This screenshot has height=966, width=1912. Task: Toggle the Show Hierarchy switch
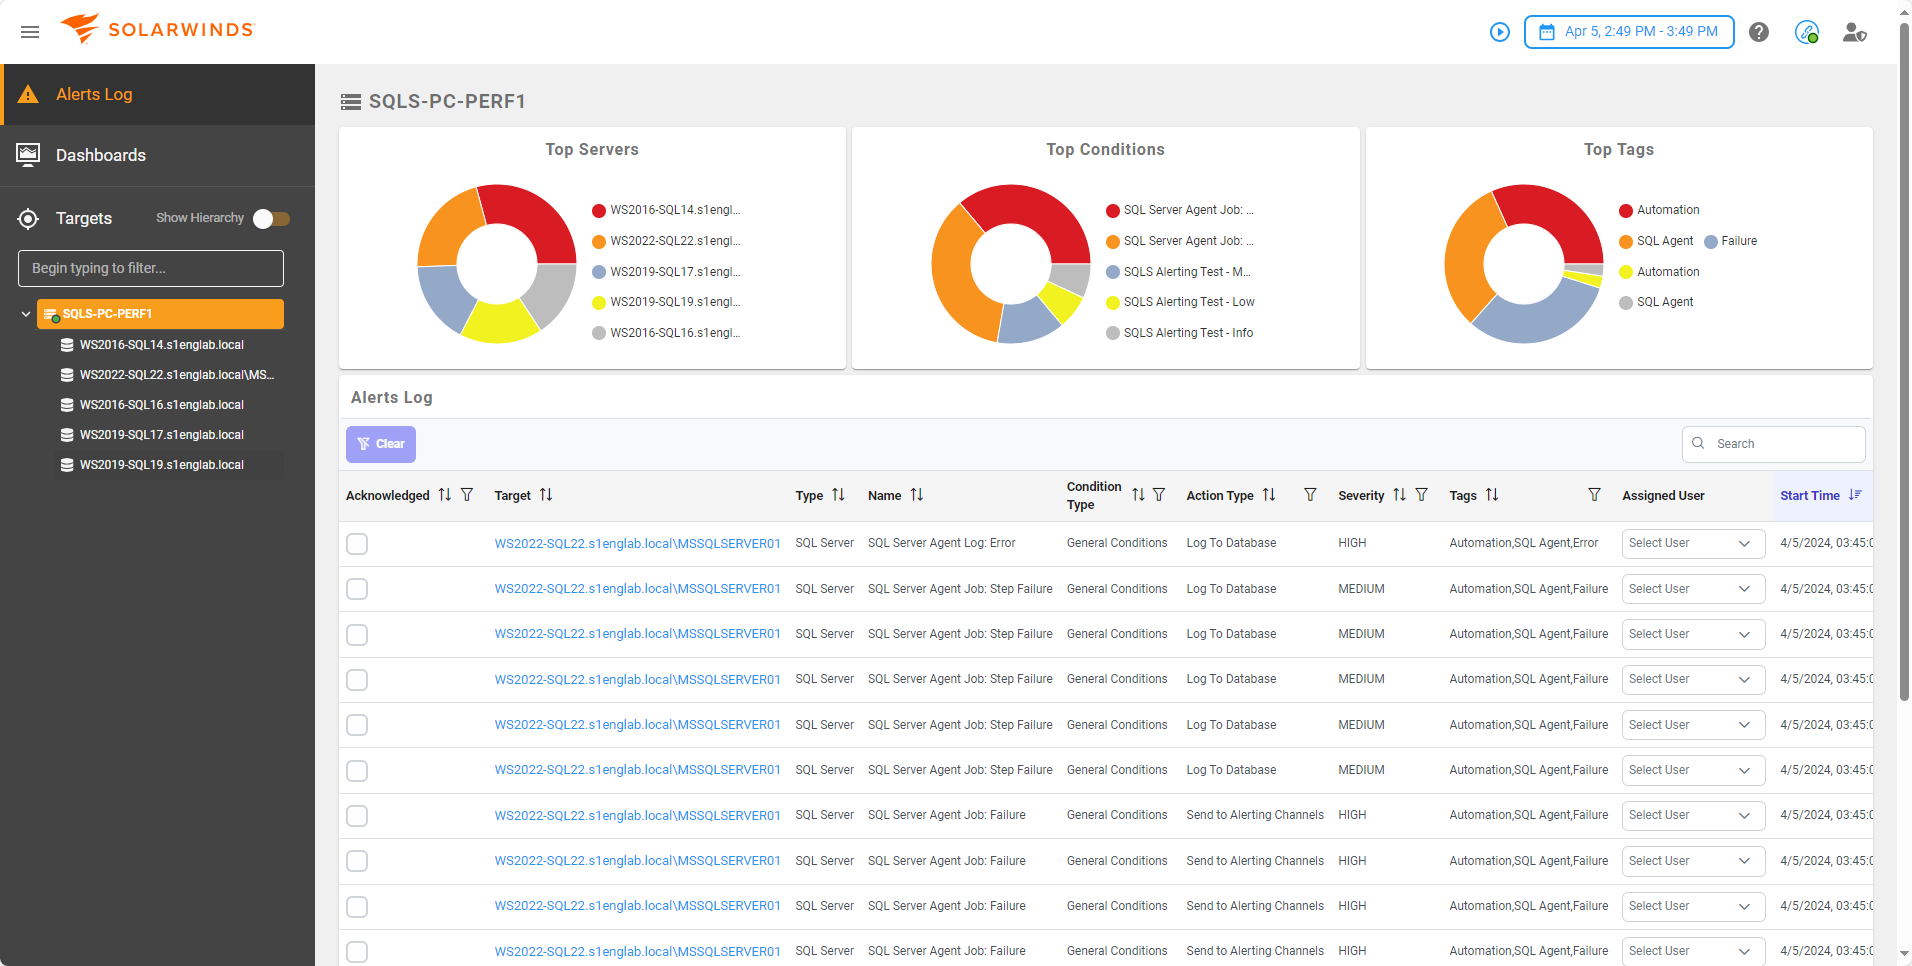271,219
